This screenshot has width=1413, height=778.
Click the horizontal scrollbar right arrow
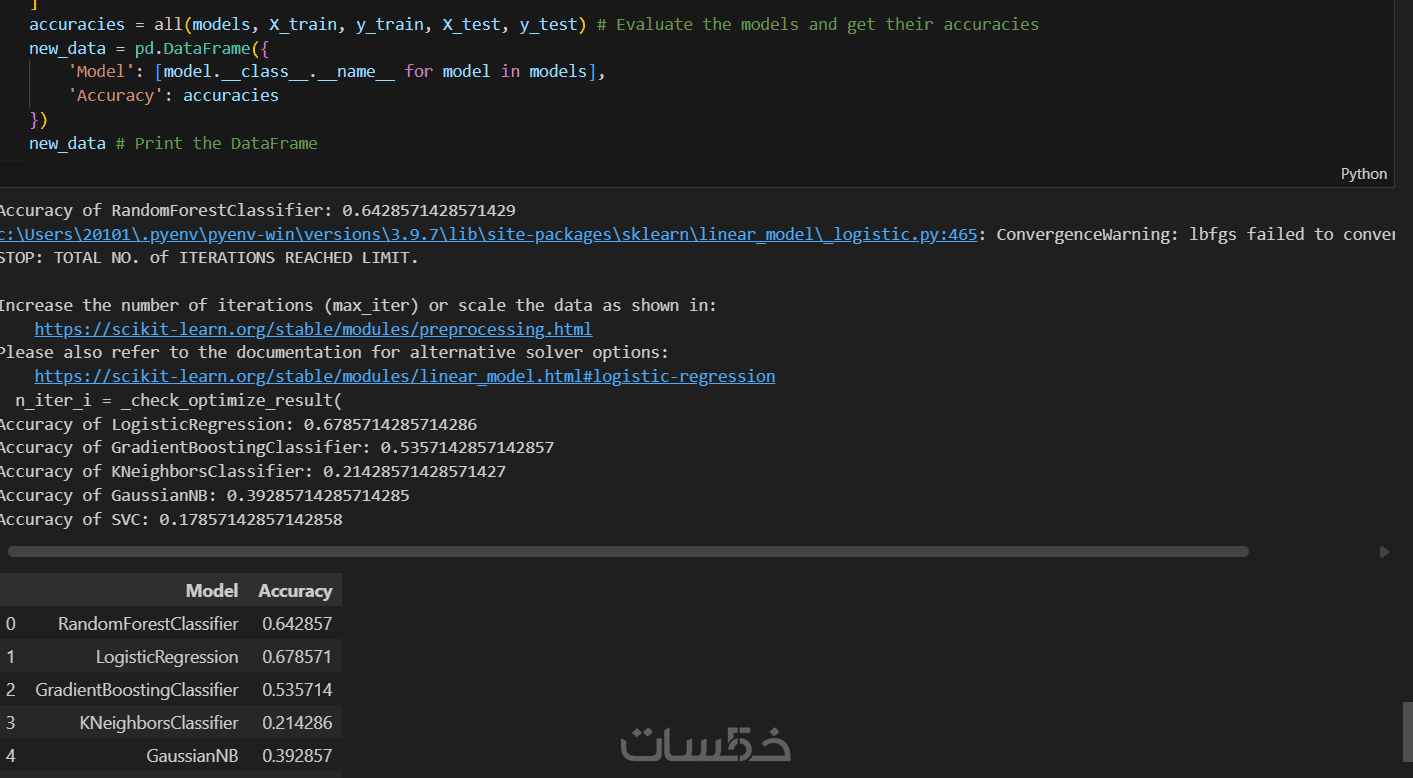pyautogui.click(x=1384, y=551)
